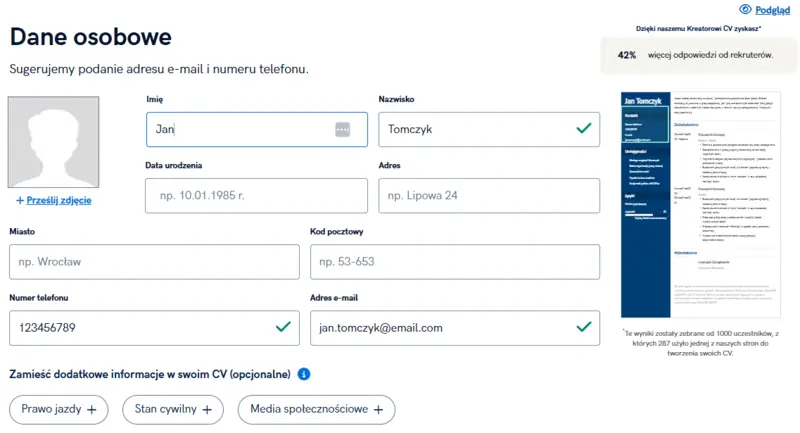Expand the Stan cywilny option
The height and width of the screenshot is (433, 800).
point(173,409)
